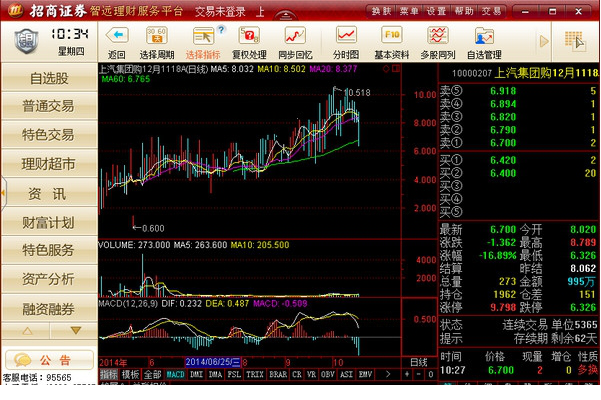Open the 理财超市 sidebar section
This screenshot has height=400, width=601.
click(x=49, y=164)
